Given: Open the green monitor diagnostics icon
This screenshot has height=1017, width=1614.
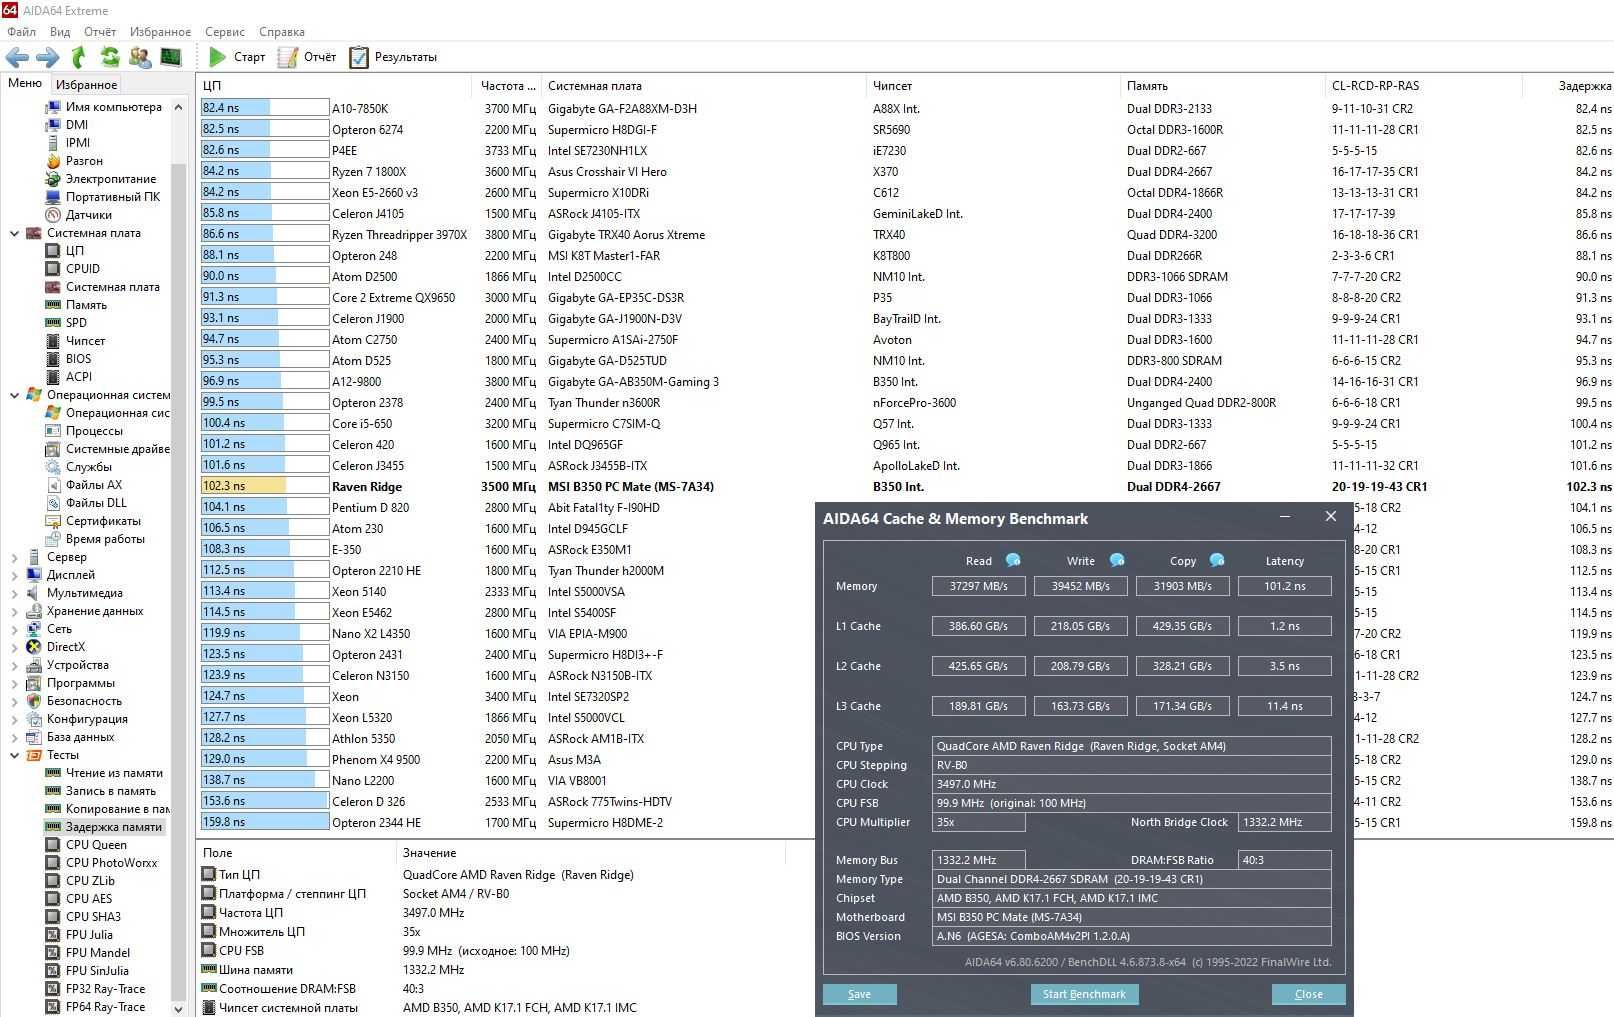Looking at the screenshot, I should coord(171,57).
